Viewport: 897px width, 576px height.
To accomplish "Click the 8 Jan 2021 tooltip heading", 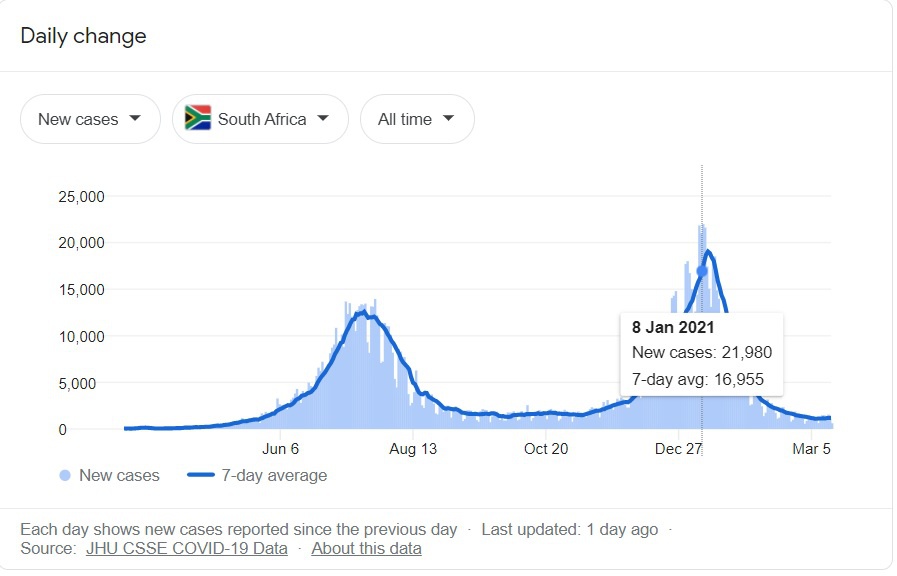I will (x=673, y=327).
